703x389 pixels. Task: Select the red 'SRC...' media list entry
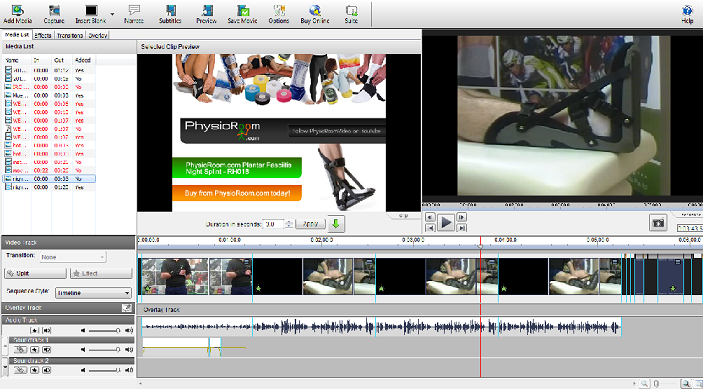pyautogui.click(x=49, y=87)
